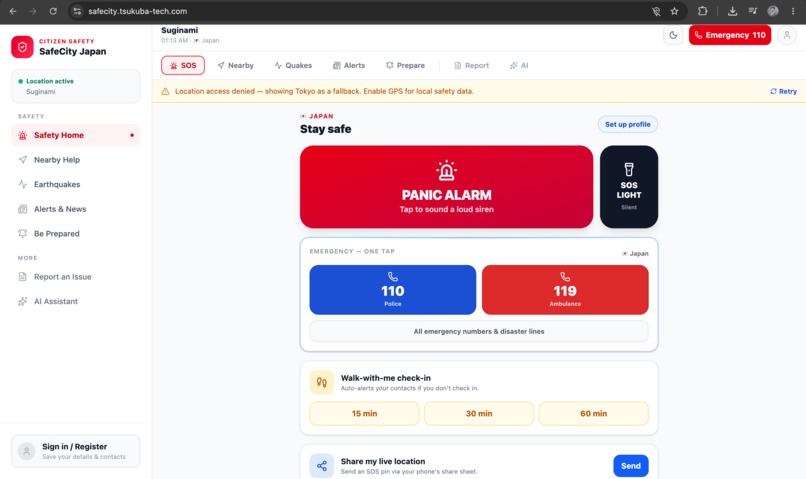Select the SOS tab
Screen dimensions: 806x479
183,65
